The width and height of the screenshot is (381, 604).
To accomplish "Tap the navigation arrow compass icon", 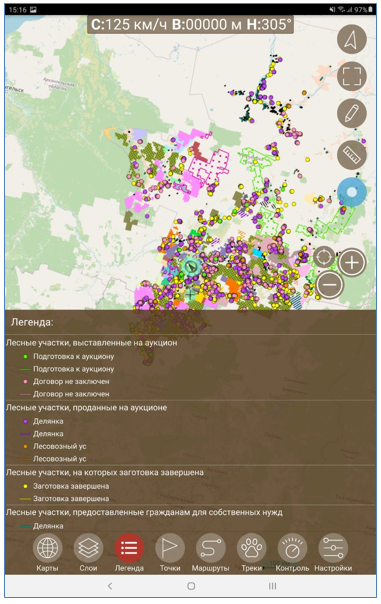I will point(351,39).
